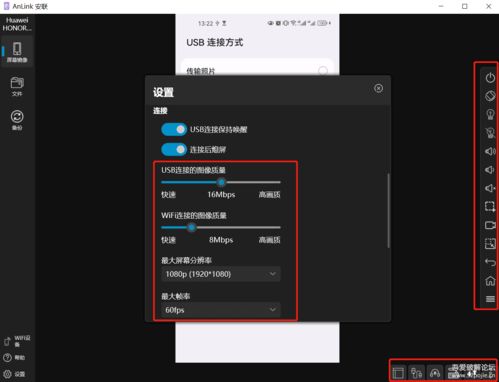Open the recent apps menu icon
Image resolution: width=499 pixels, height=382 pixels.
490,299
